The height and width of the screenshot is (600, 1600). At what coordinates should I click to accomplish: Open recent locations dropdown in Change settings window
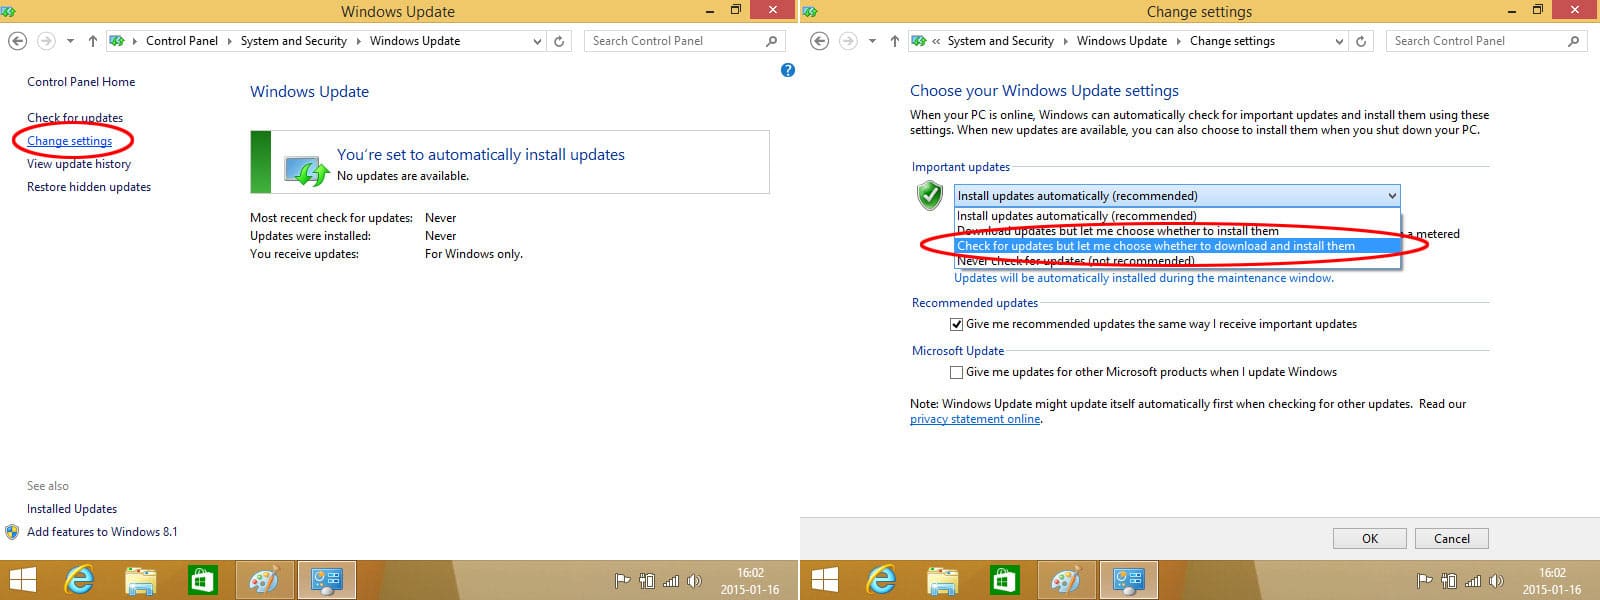(872, 41)
